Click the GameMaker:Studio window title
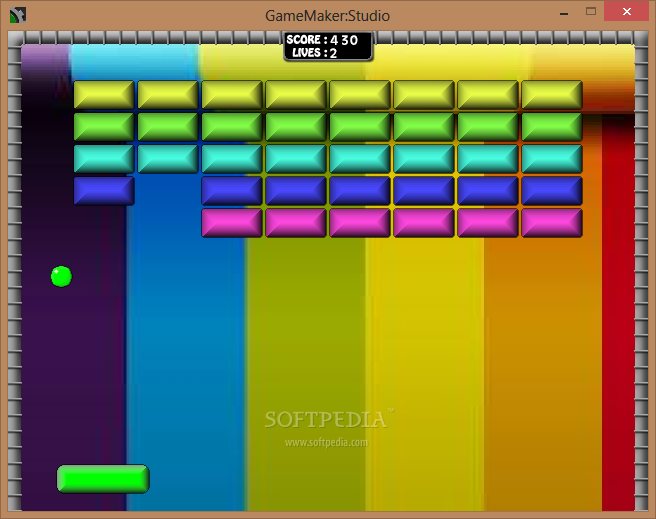Viewport: 656px width, 519px height. click(328, 16)
